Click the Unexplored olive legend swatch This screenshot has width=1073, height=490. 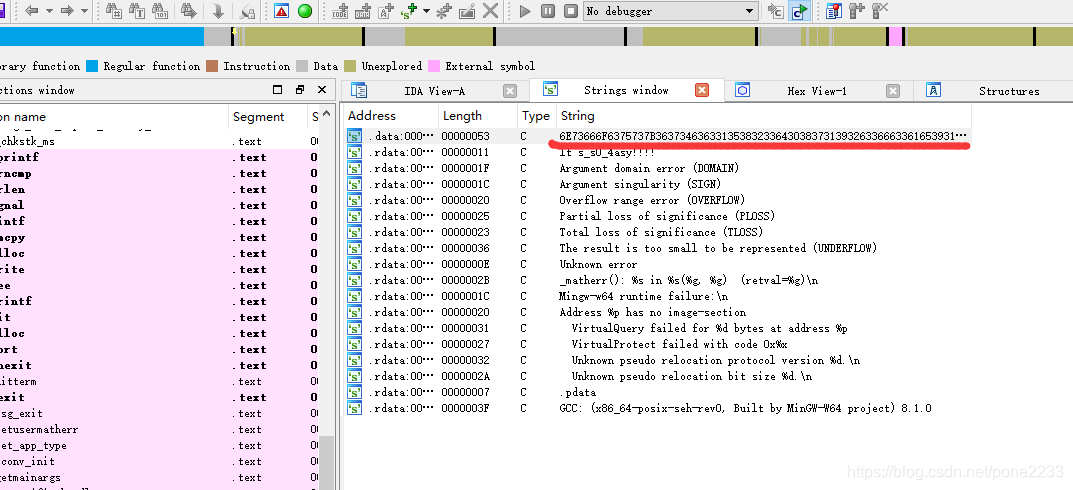(350, 66)
